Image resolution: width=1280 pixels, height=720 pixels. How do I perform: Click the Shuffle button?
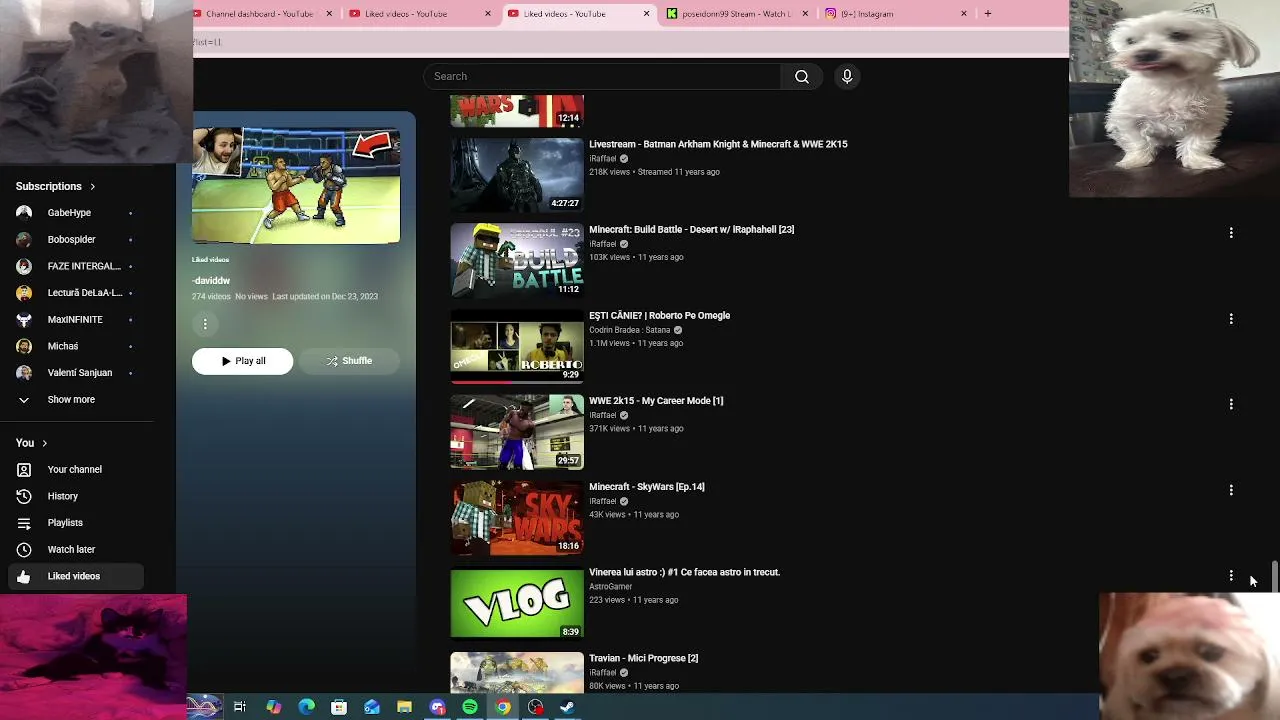click(x=349, y=361)
